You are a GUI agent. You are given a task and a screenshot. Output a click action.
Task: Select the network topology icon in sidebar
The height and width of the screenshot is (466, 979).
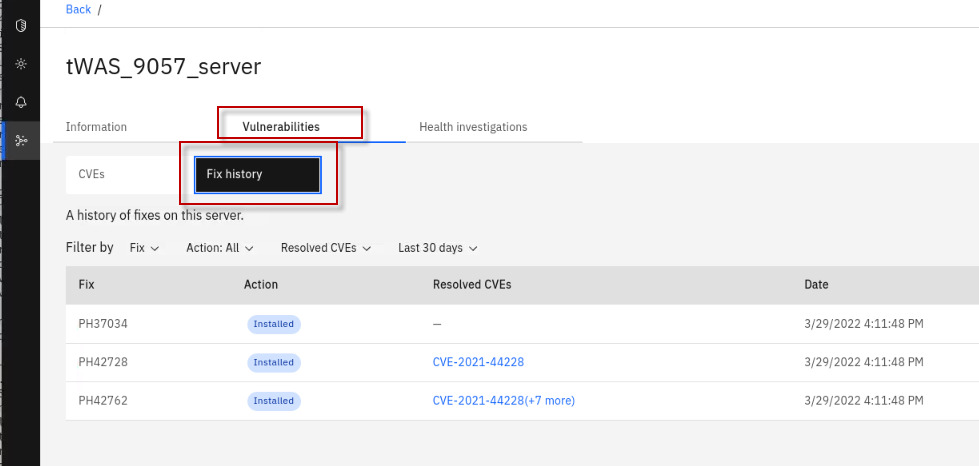(21, 140)
